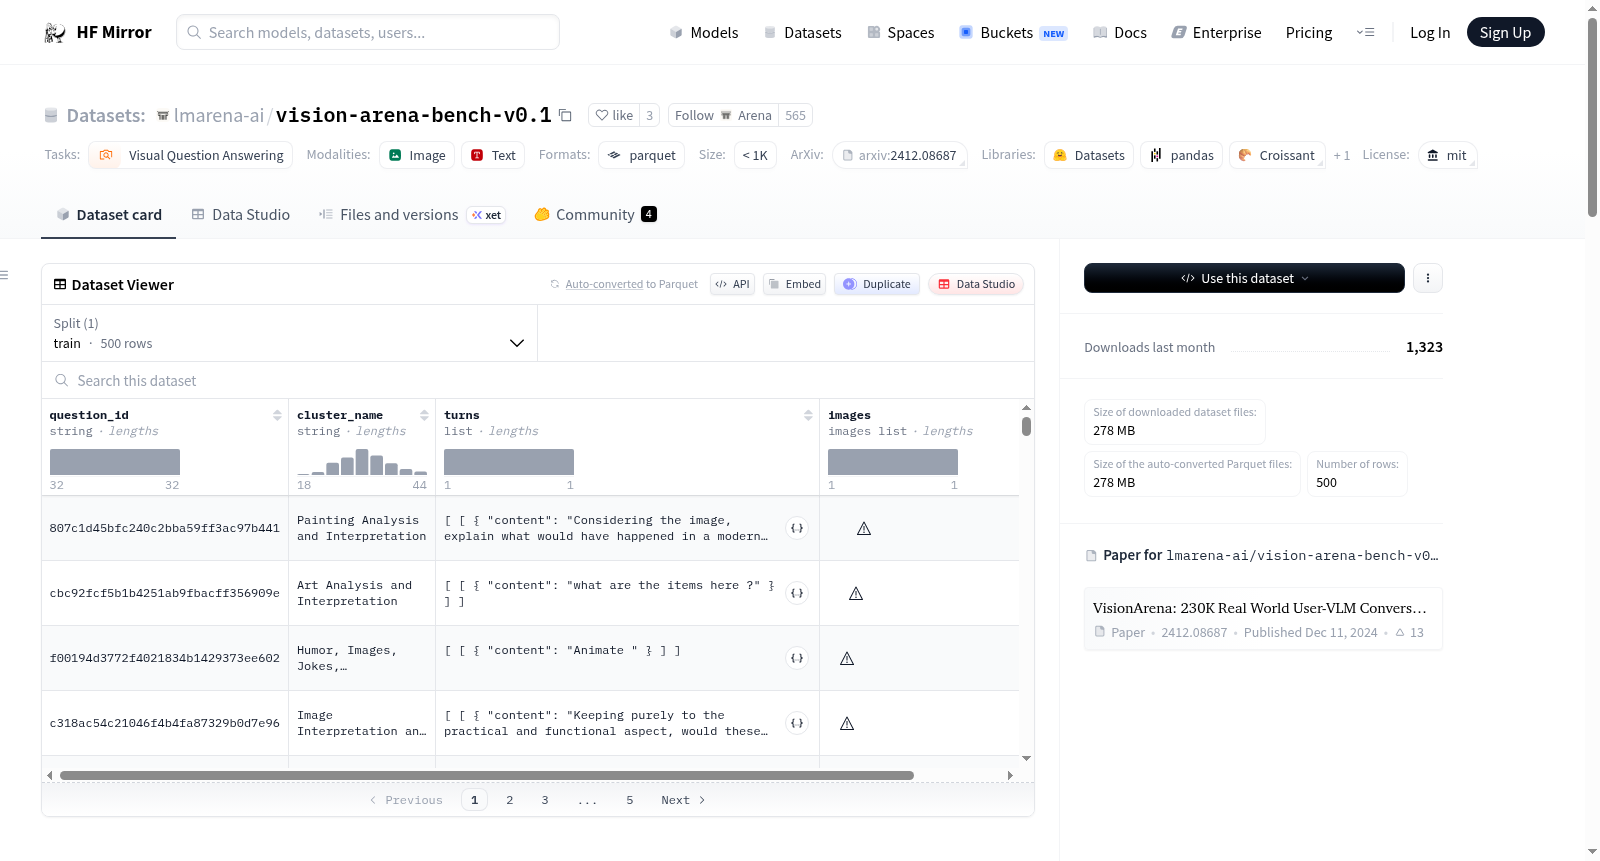Switch to the Dataset card tab
This screenshot has height=861, width=1600.
coord(108,214)
